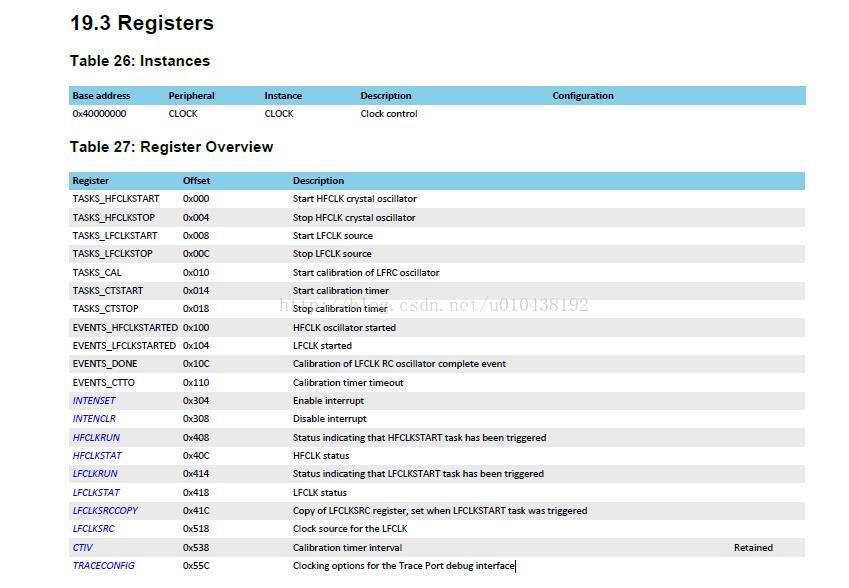Click 'Disable interrupt' description
The image size is (849, 588).
[329, 419]
